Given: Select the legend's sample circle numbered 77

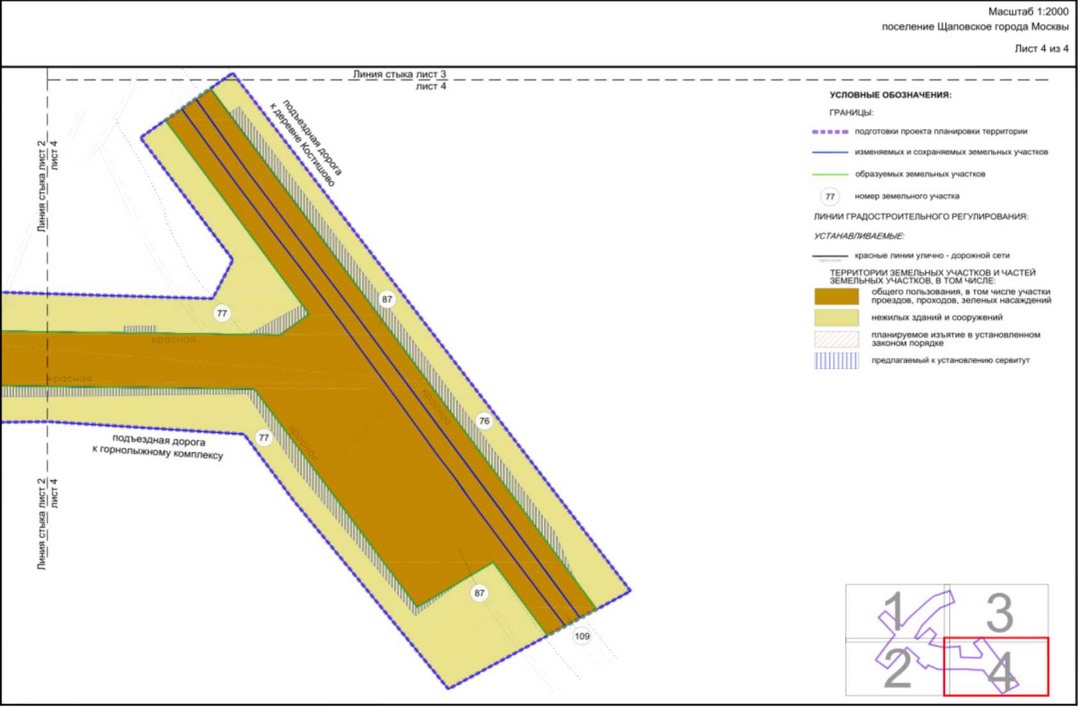Looking at the screenshot, I should click(x=829, y=197).
